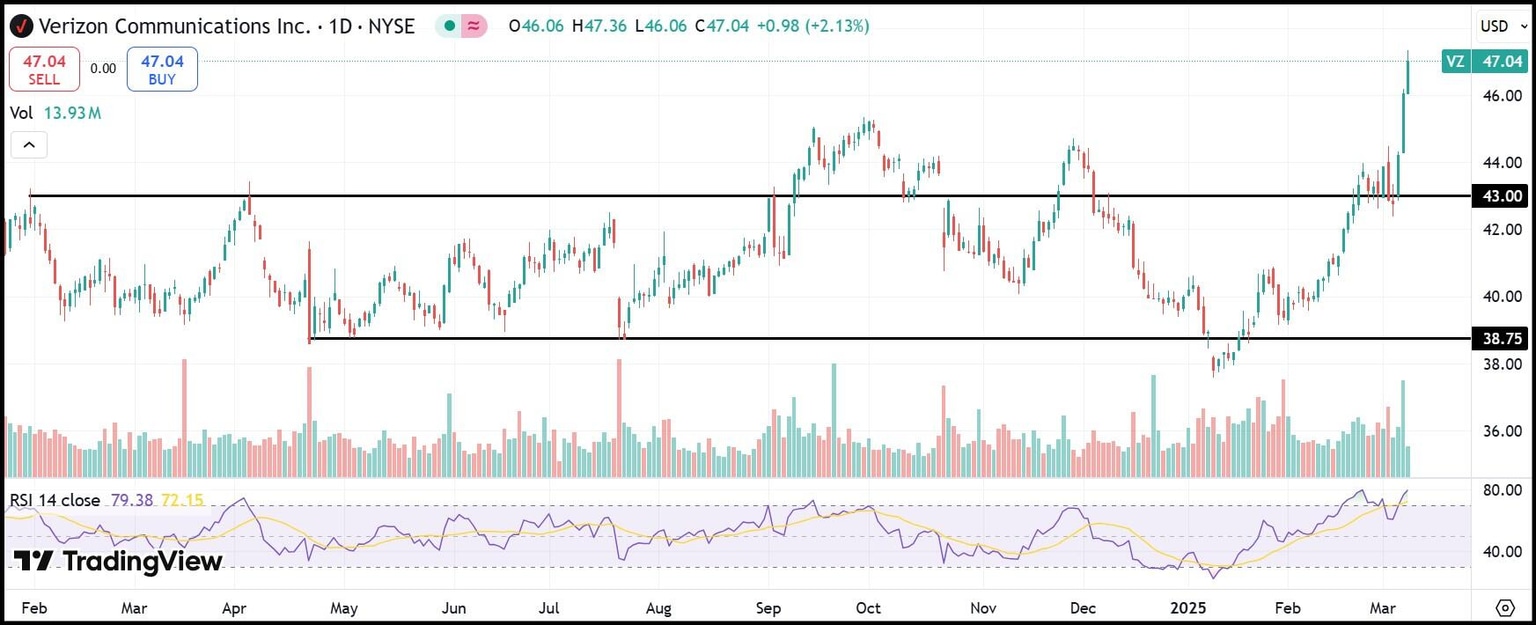Select the RSI 14 close legend
Viewport: 1536px width, 625px height.
pos(56,500)
